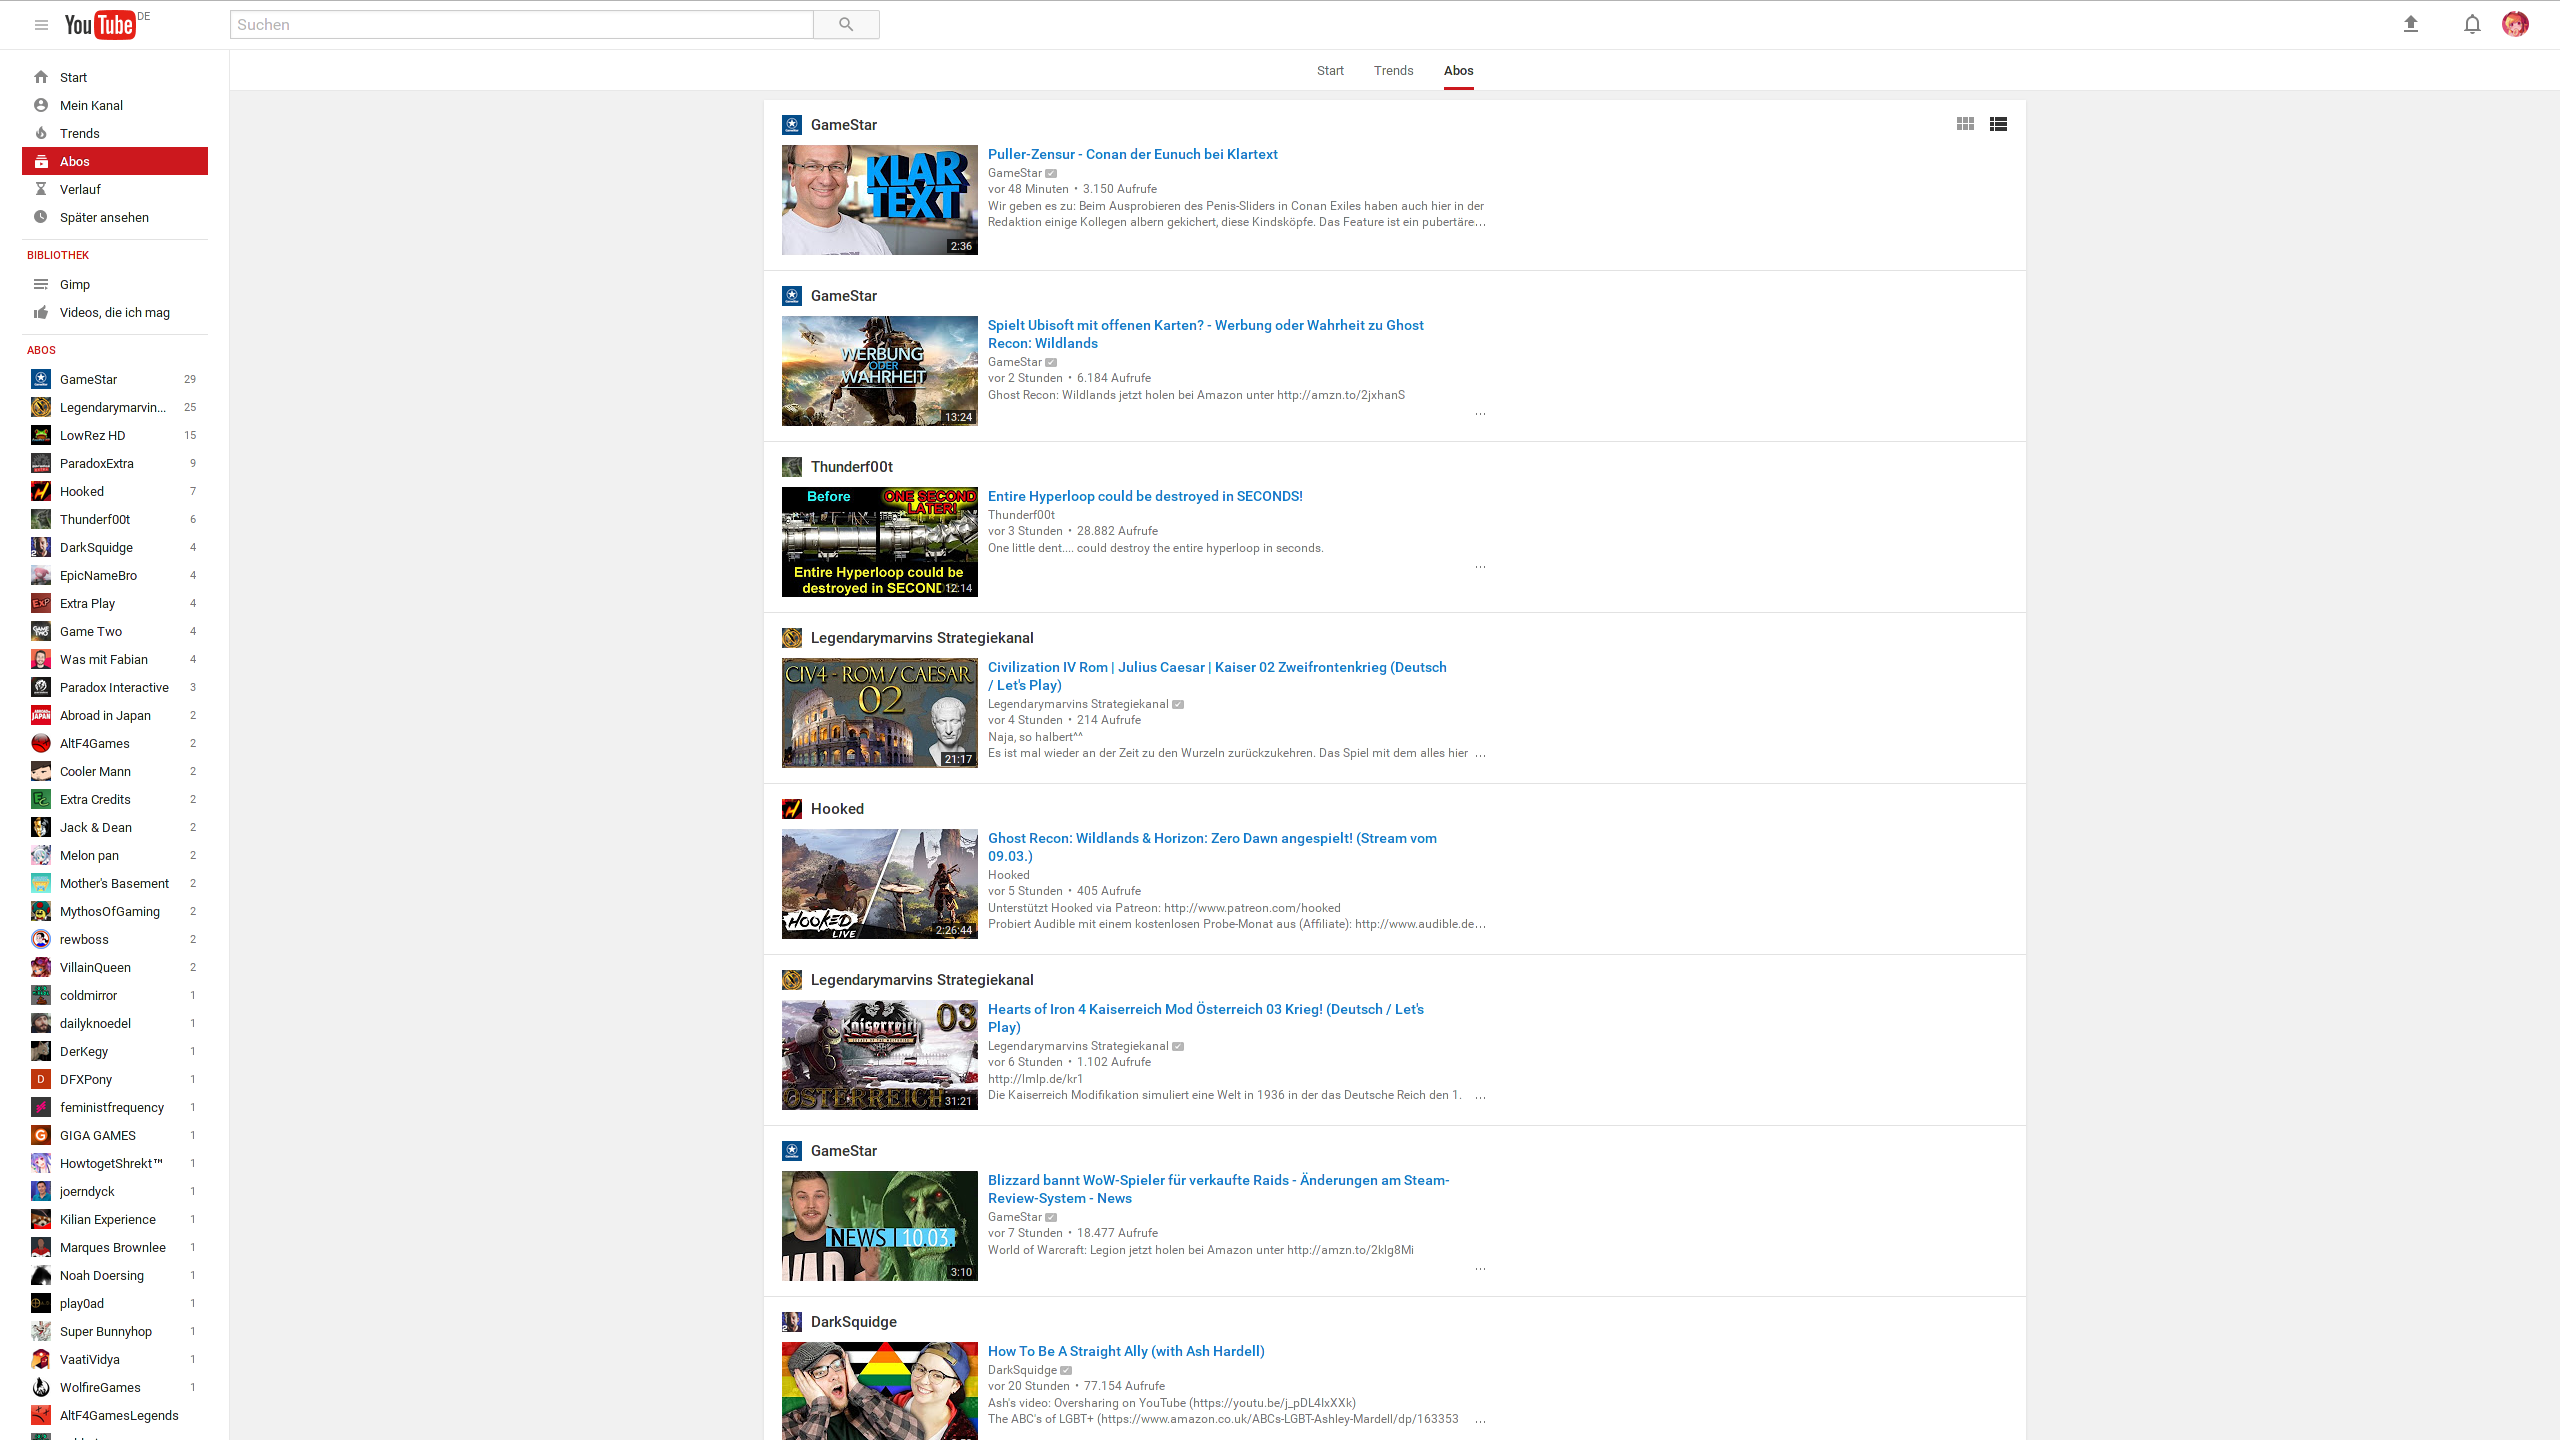Open Videos, die ich mag

[115, 312]
